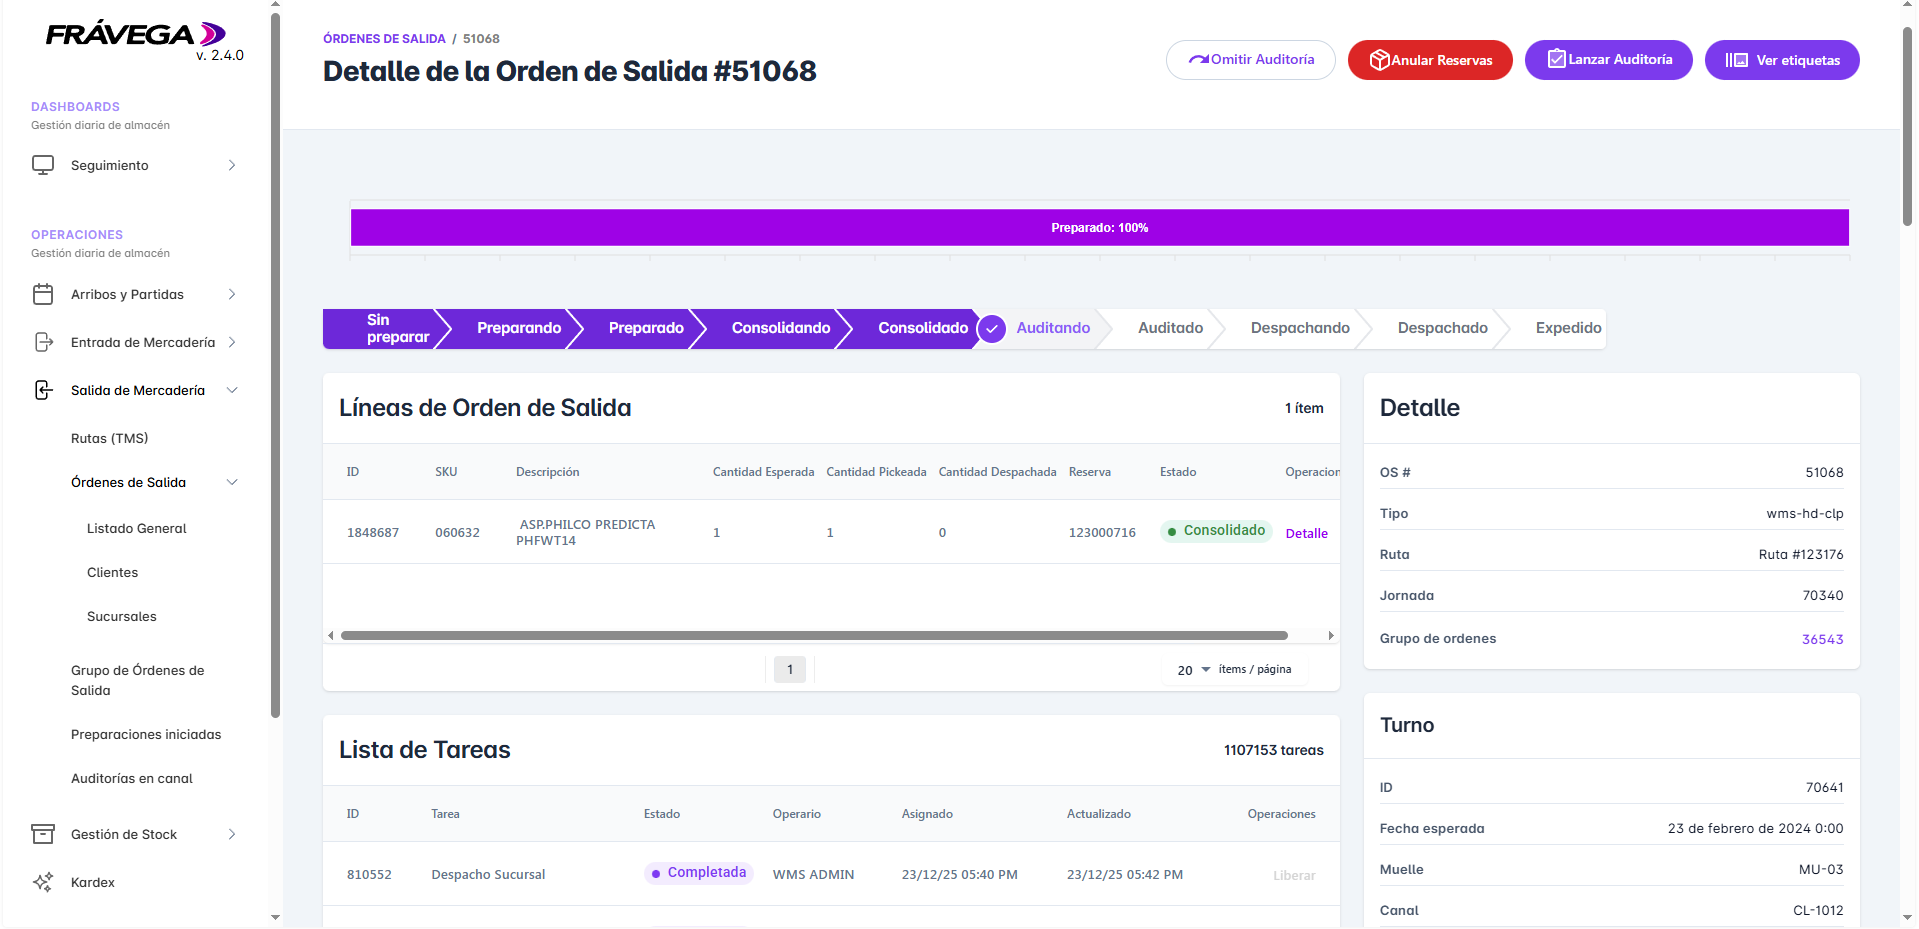This screenshot has height=929, width=1919.
Task: Expand the Seguimiento menu chevron
Action: (232, 165)
